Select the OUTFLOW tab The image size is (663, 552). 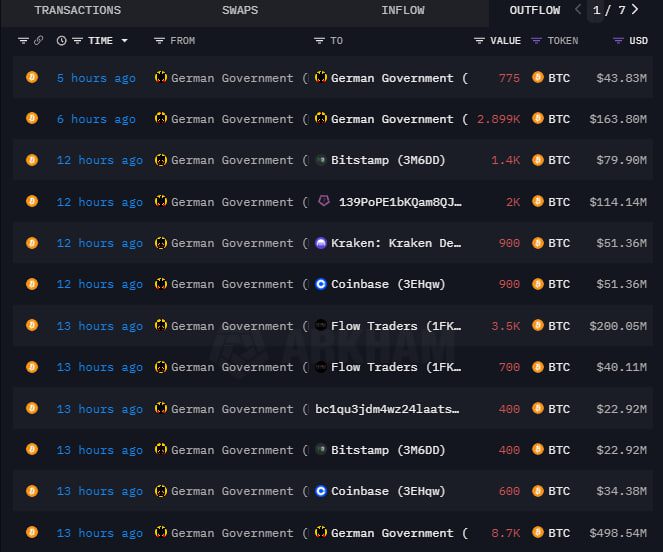click(x=535, y=10)
